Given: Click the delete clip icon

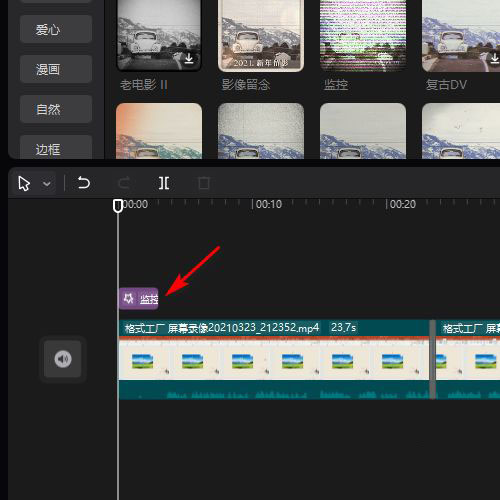Looking at the screenshot, I should tap(204, 183).
